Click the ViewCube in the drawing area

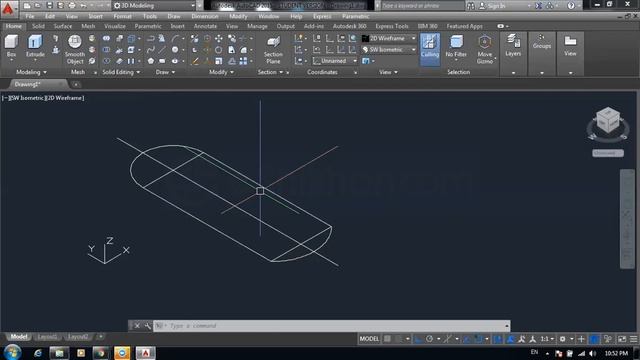pyautogui.click(x=608, y=120)
